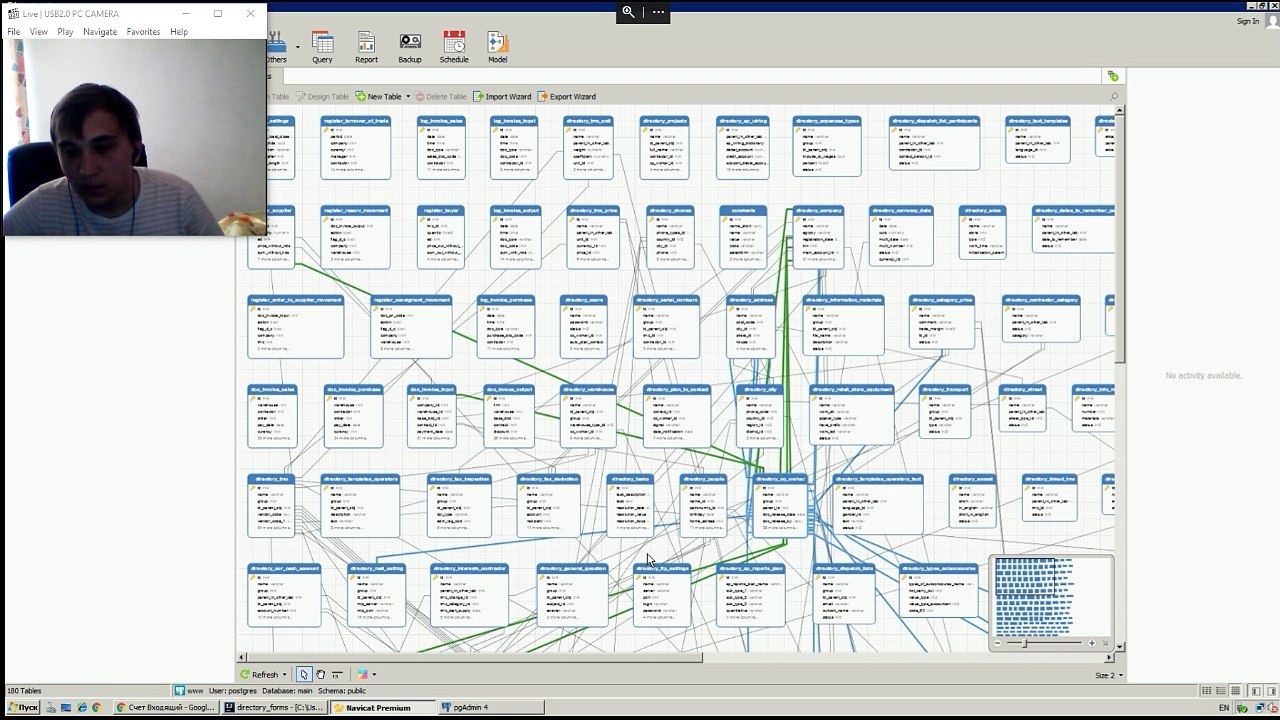
Task: Open the Model designer icon
Action: (497, 47)
